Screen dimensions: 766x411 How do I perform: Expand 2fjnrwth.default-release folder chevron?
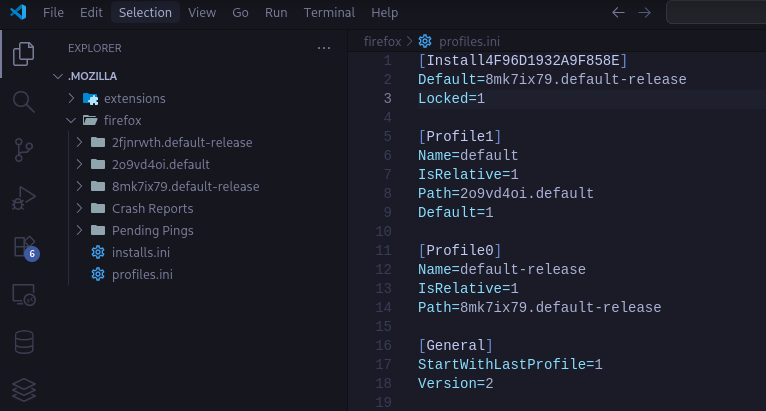(x=79, y=142)
